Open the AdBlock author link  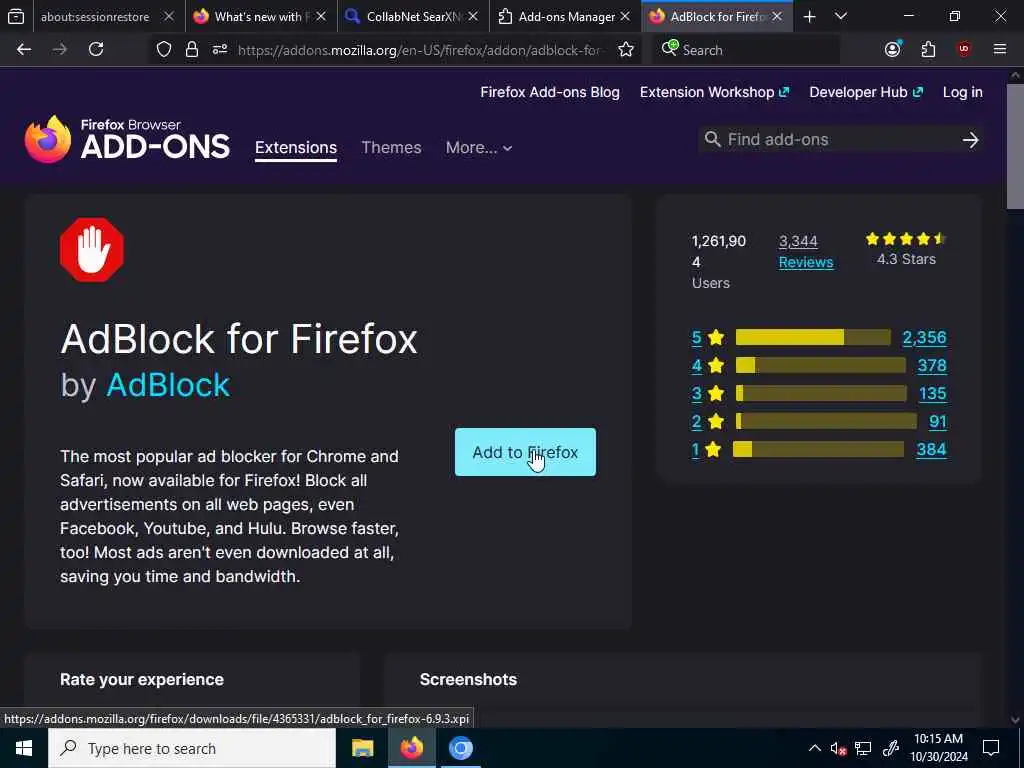coord(168,385)
